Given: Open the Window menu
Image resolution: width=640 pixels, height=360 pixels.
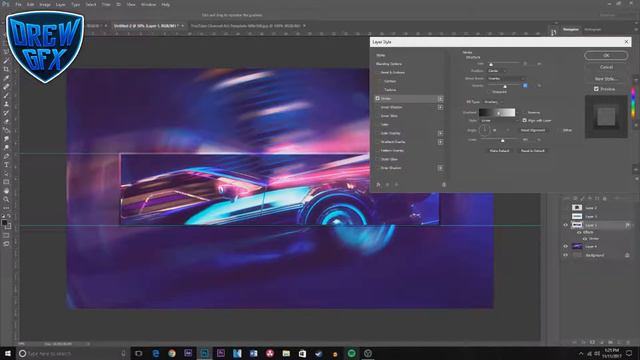Looking at the screenshot, I should point(148,4).
